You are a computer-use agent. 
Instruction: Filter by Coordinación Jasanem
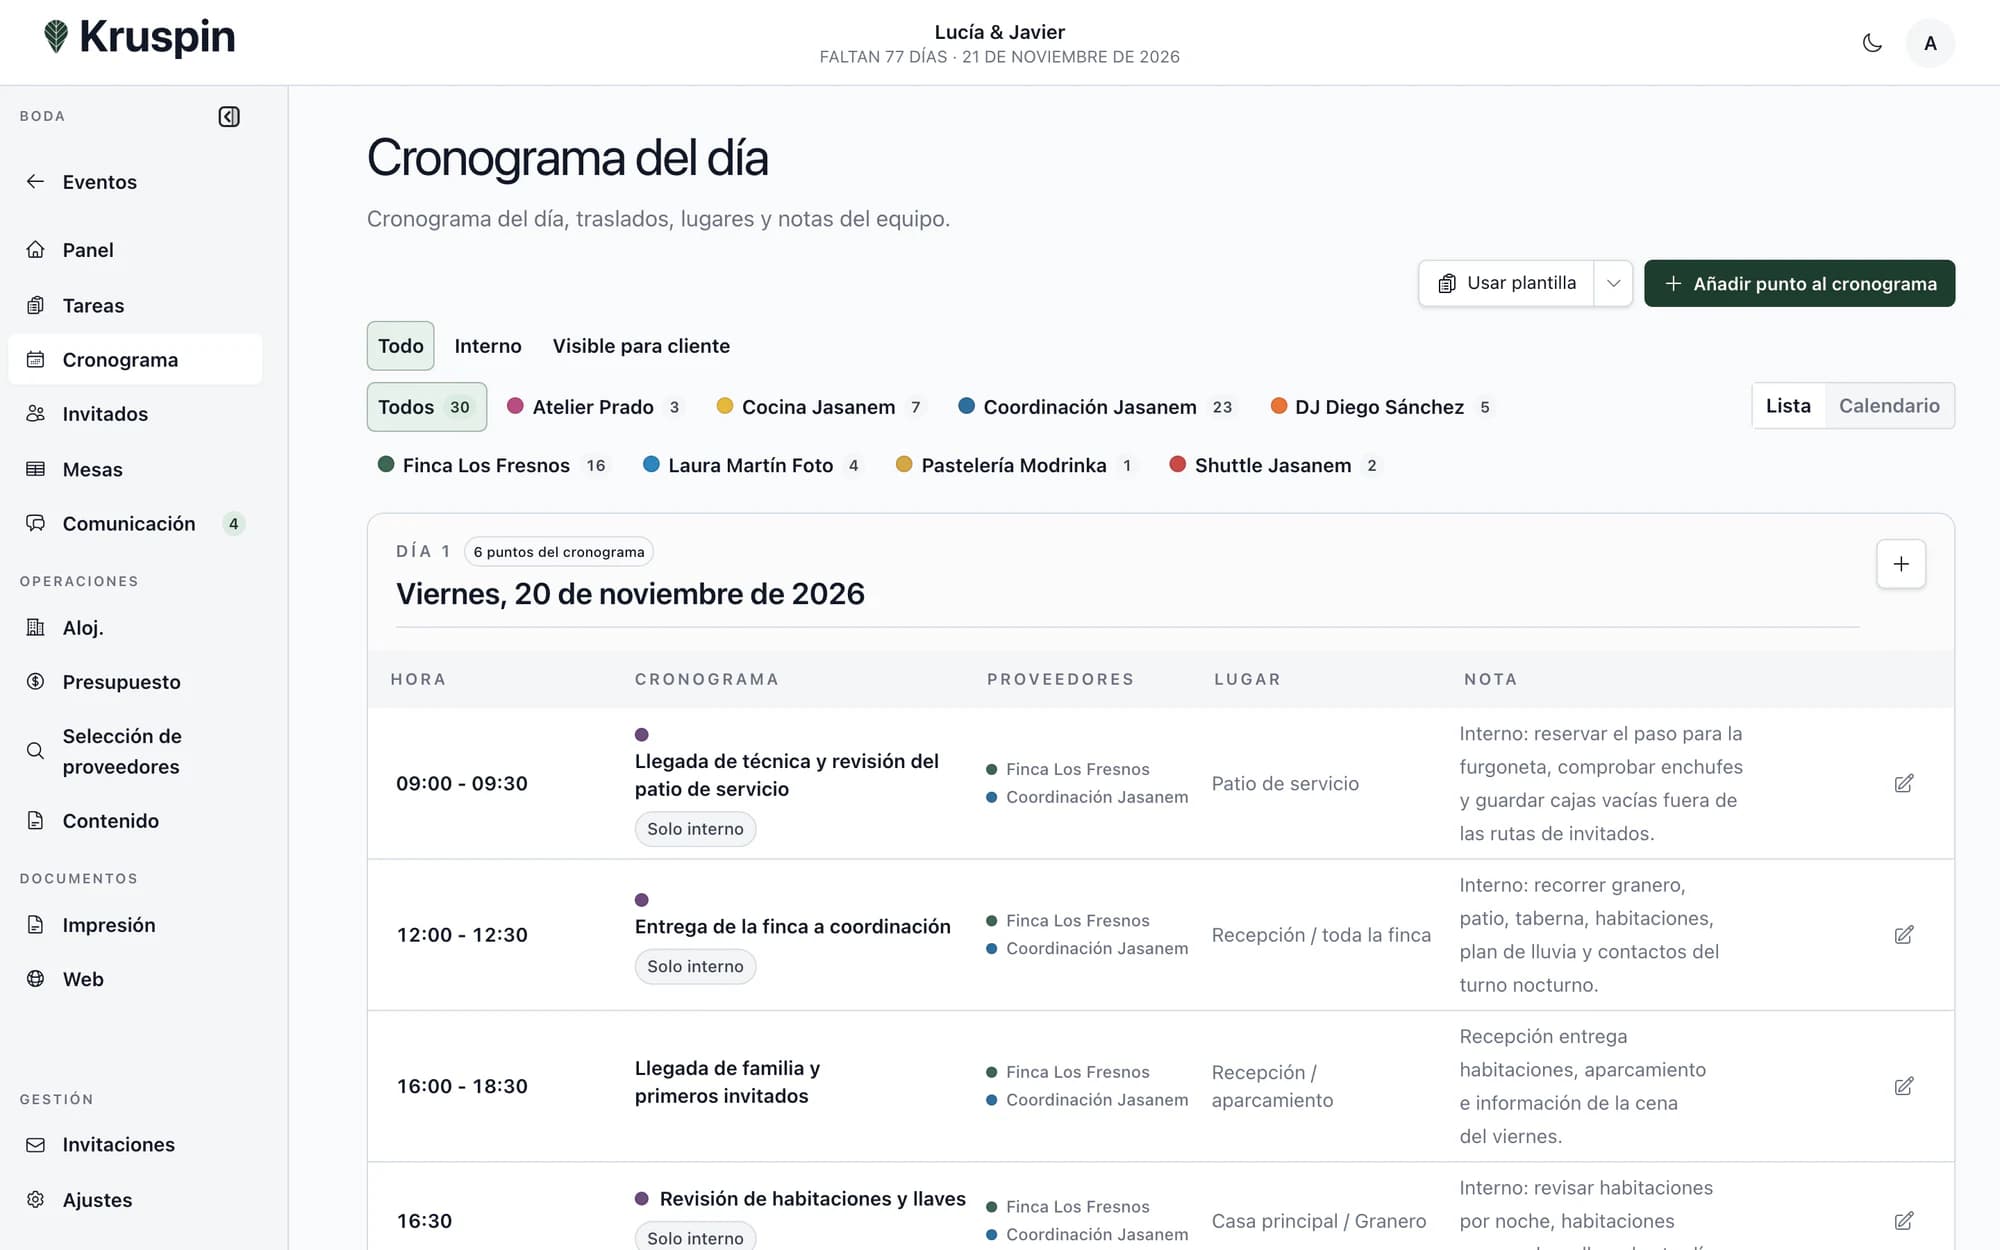1096,407
